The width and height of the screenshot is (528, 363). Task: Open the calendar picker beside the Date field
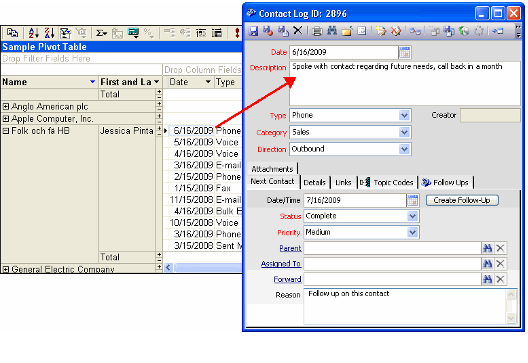405,53
